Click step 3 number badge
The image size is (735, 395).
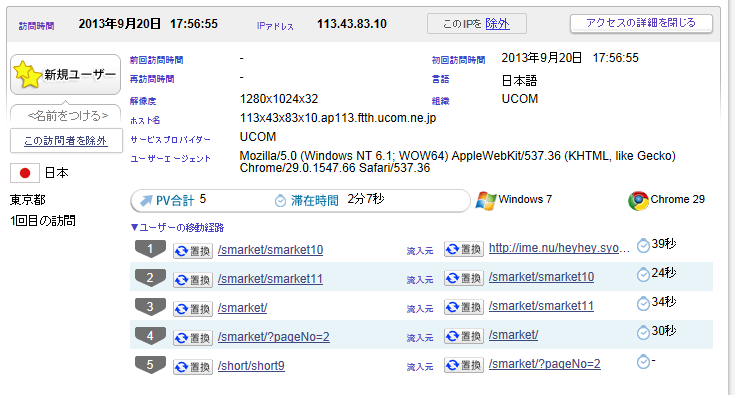pos(150,307)
